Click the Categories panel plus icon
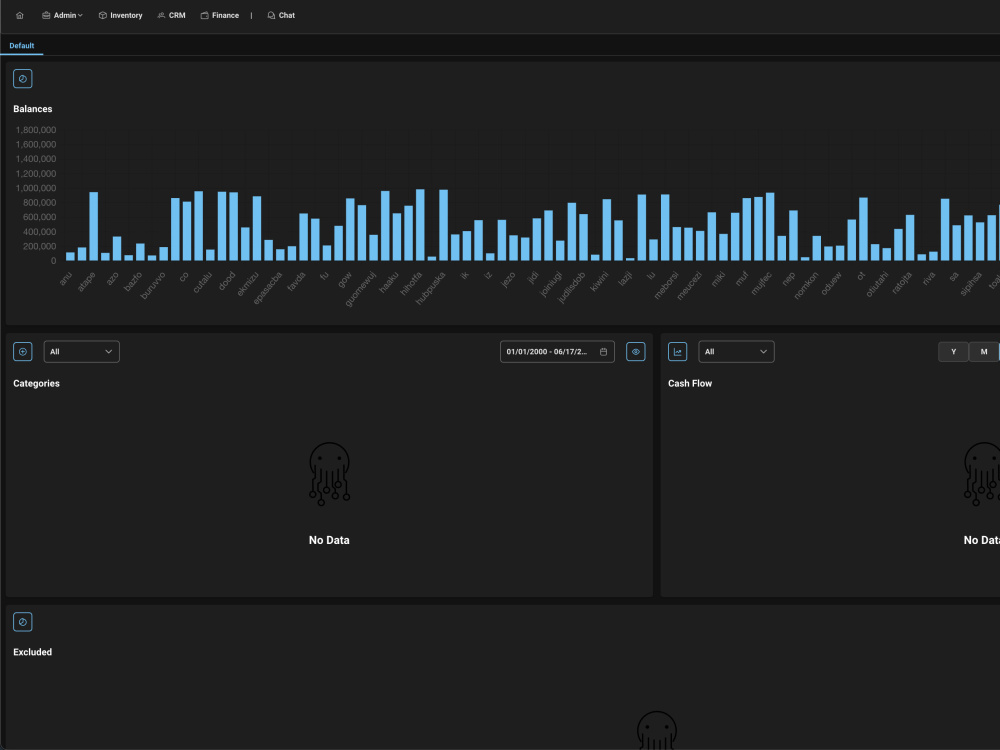The width and height of the screenshot is (1000, 750). coord(23,352)
